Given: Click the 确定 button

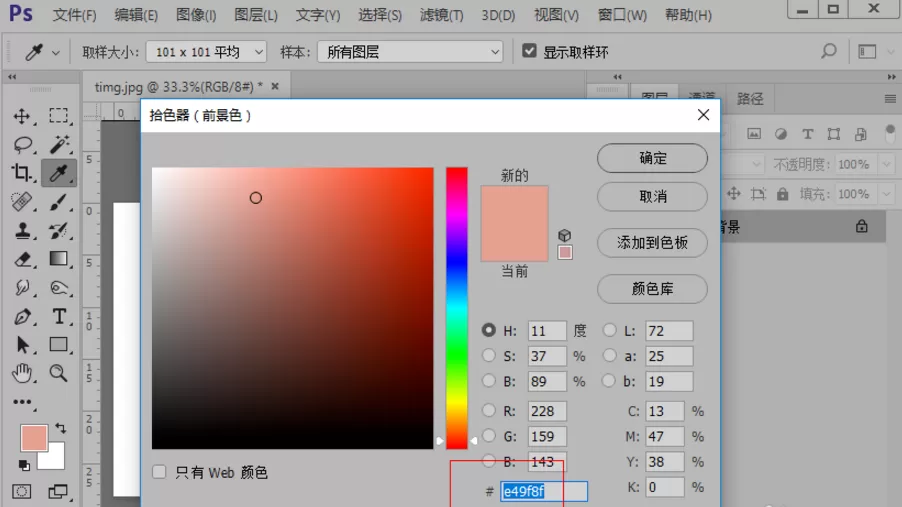Looking at the screenshot, I should (652, 158).
